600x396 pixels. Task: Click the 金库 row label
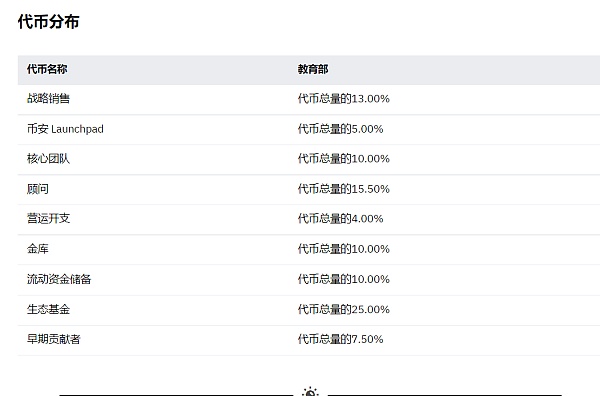pyautogui.click(x=38, y=249)
